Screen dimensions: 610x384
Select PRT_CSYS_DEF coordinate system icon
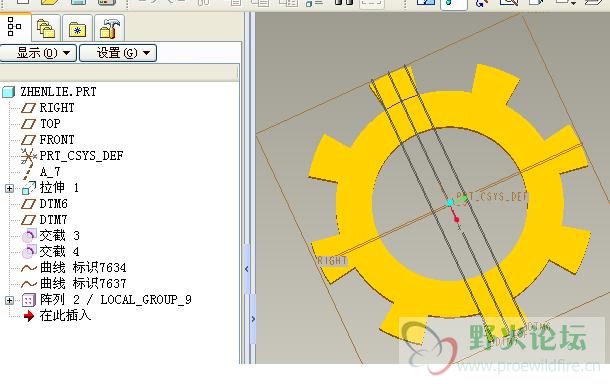[28, 156]
